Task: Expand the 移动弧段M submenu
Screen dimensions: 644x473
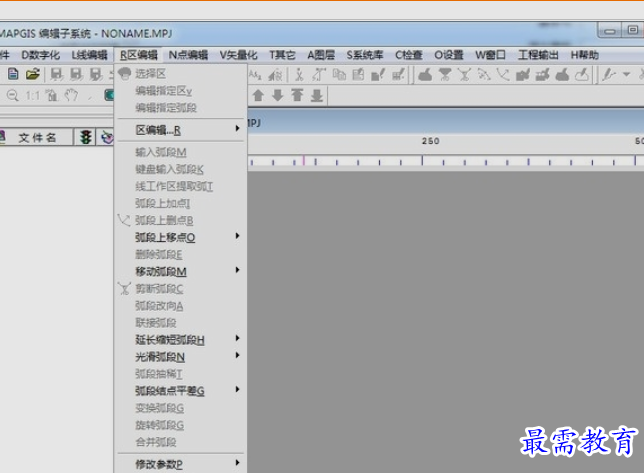Action: 181,271
